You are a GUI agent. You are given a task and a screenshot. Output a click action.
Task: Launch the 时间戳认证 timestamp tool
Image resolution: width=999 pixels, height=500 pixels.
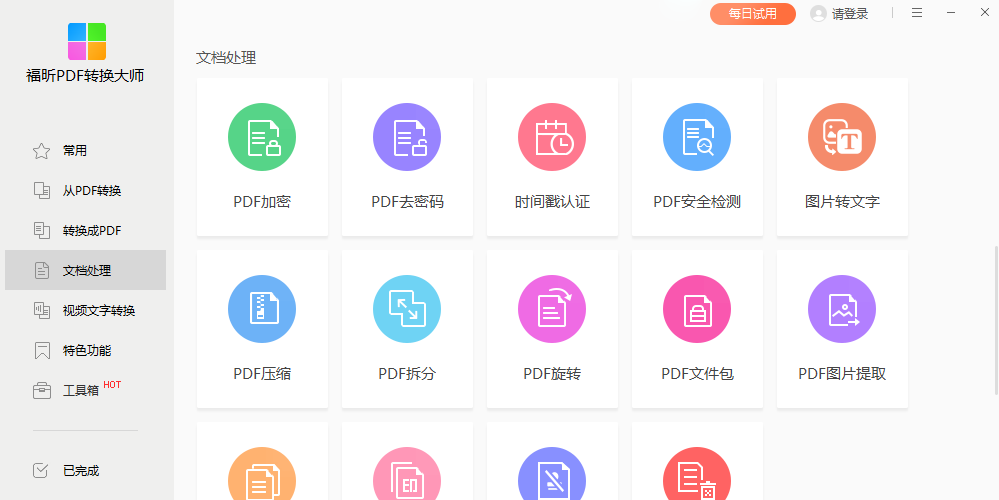(x=552, y=157)
